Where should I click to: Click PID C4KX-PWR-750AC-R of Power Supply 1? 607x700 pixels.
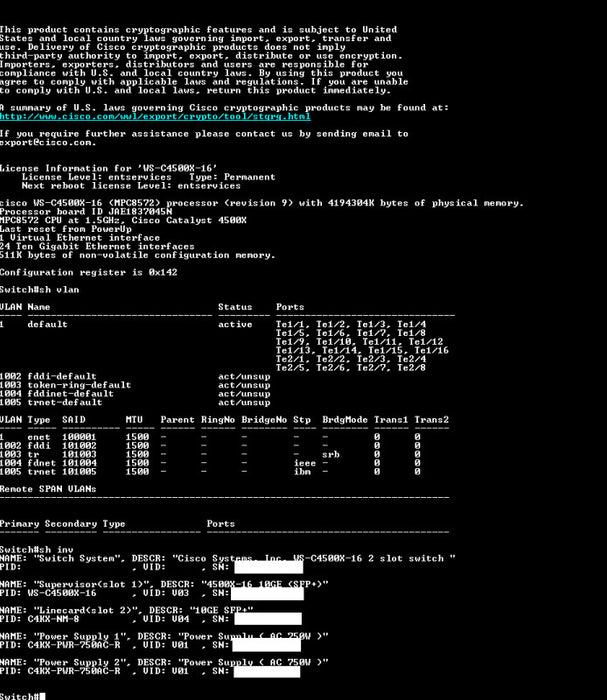[x=74, y=645]
